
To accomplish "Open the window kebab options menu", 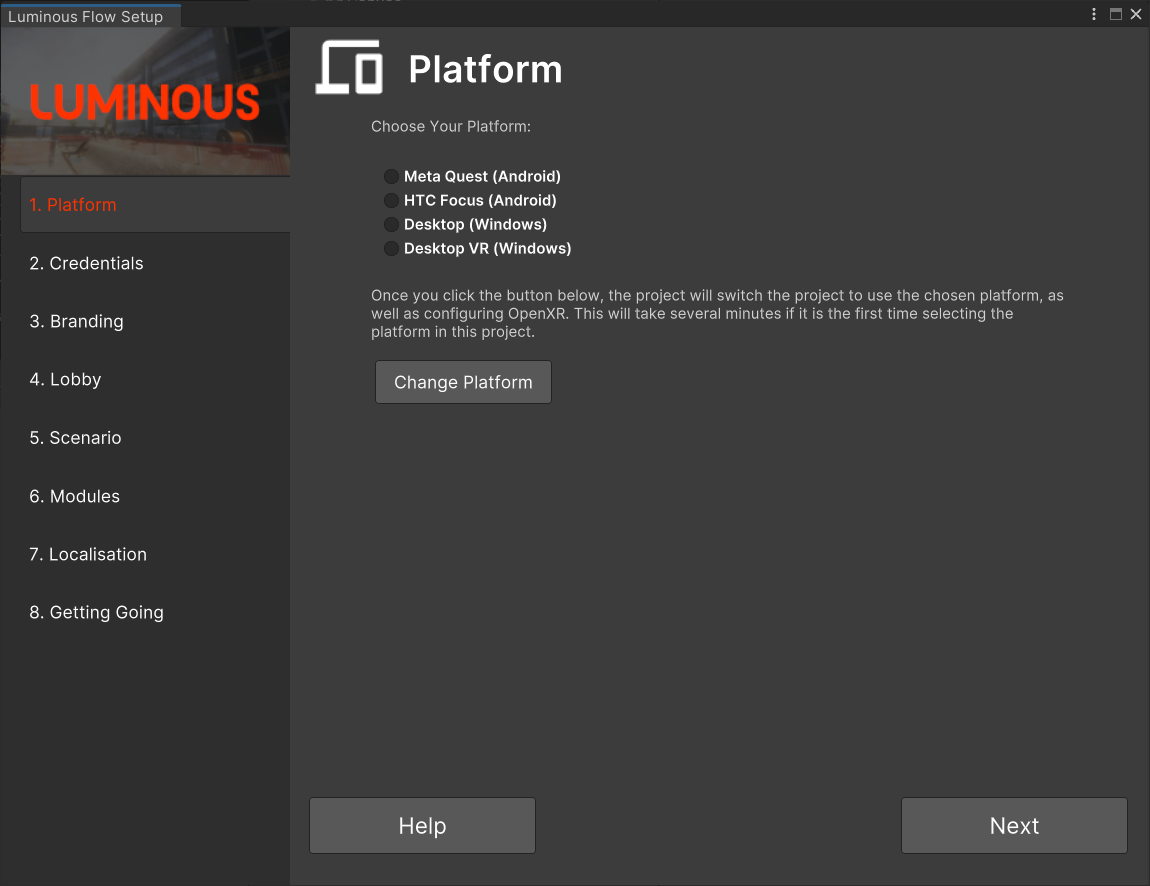I will click(x=1095, y=14).
